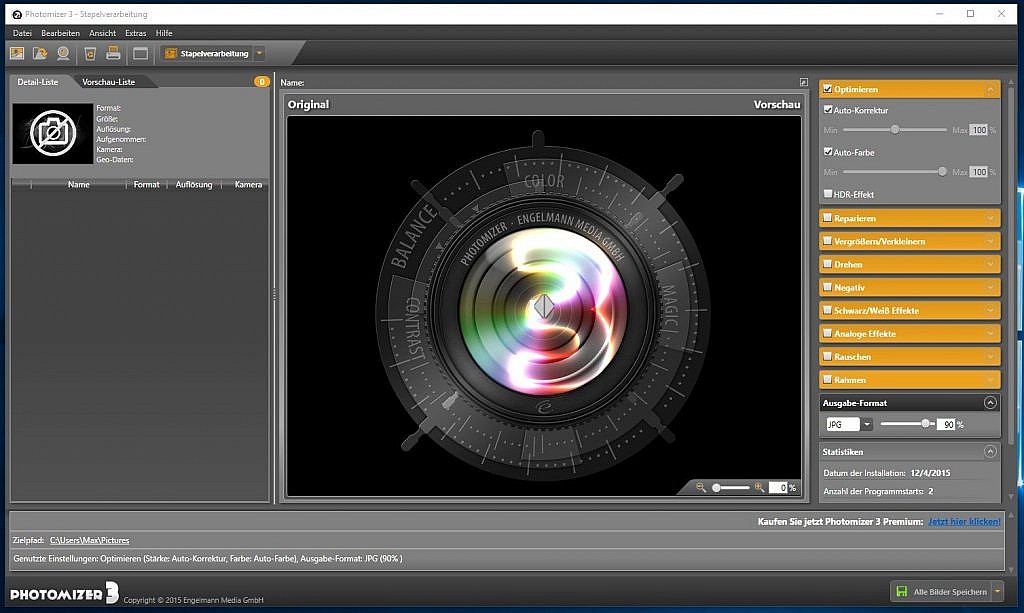Toggle the Optimieren checkbox
Screen dimensions: 1024x613
tap(827, 89)
